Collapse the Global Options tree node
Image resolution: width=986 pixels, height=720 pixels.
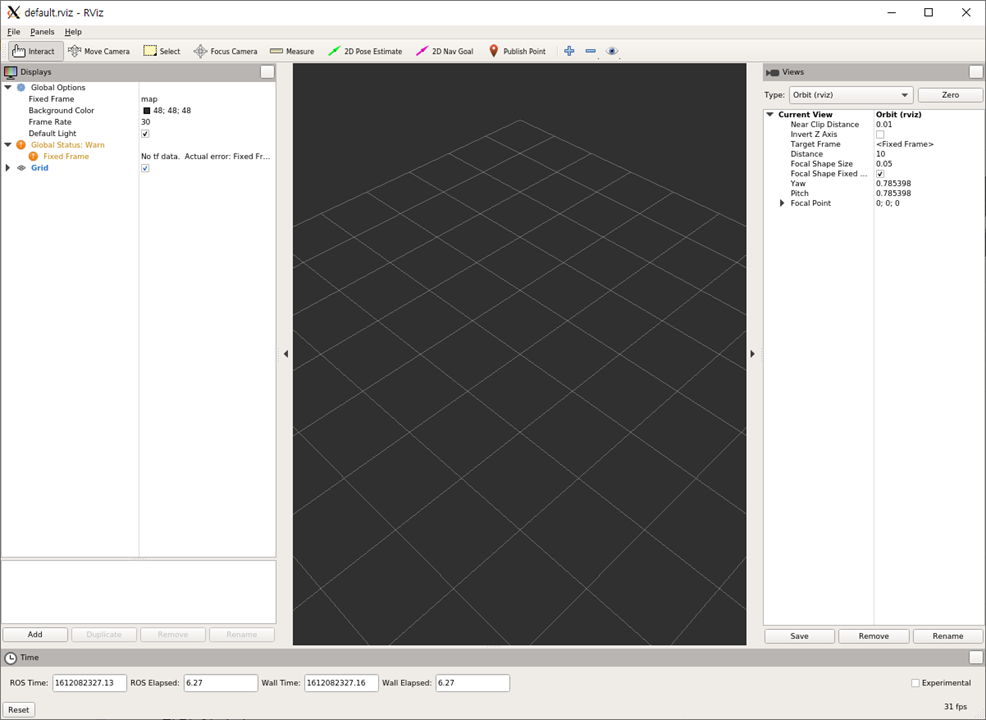pos(8,87)
